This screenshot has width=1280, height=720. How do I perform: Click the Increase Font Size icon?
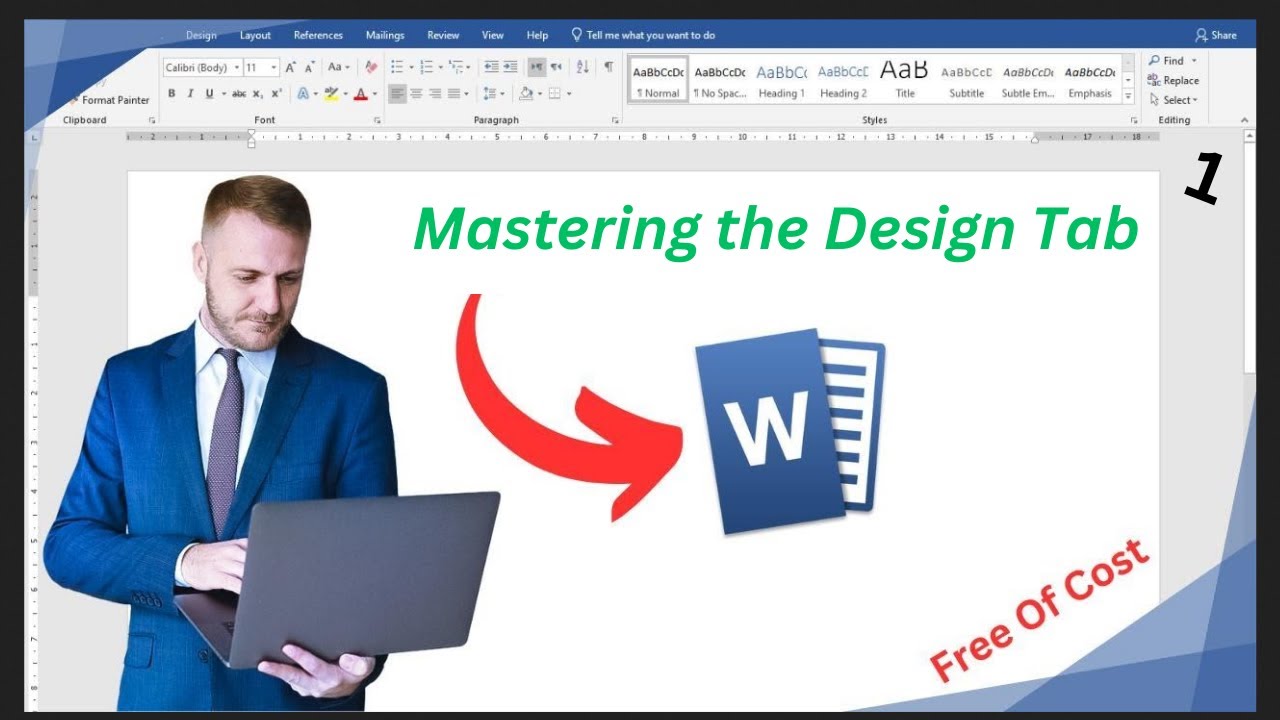pos(291,67)
